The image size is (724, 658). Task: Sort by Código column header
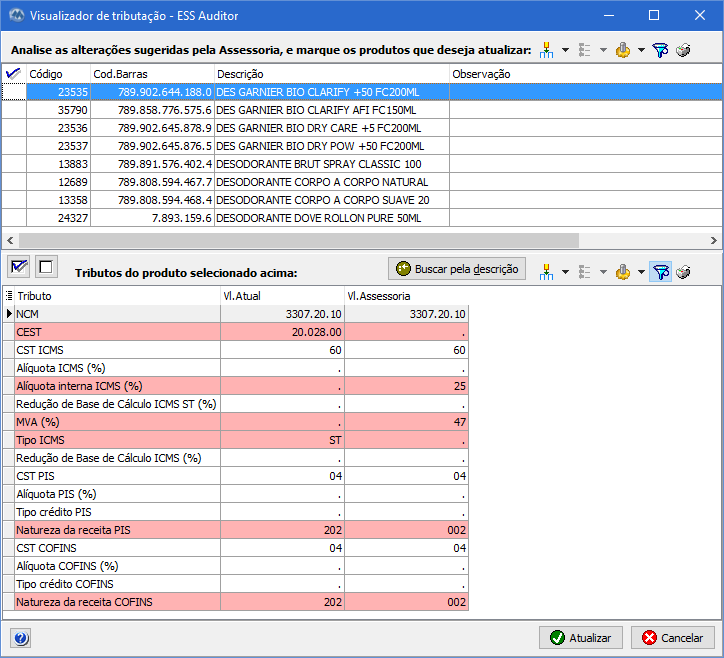click(58, 74)
